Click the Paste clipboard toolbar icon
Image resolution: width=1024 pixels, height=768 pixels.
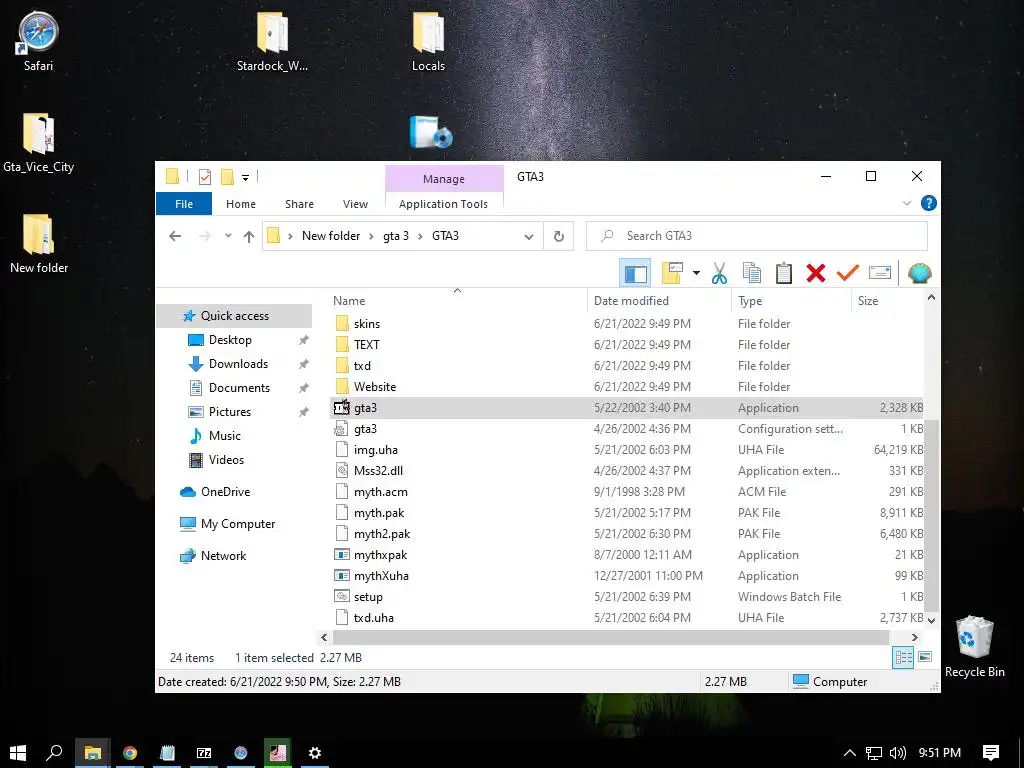[784, 273]
